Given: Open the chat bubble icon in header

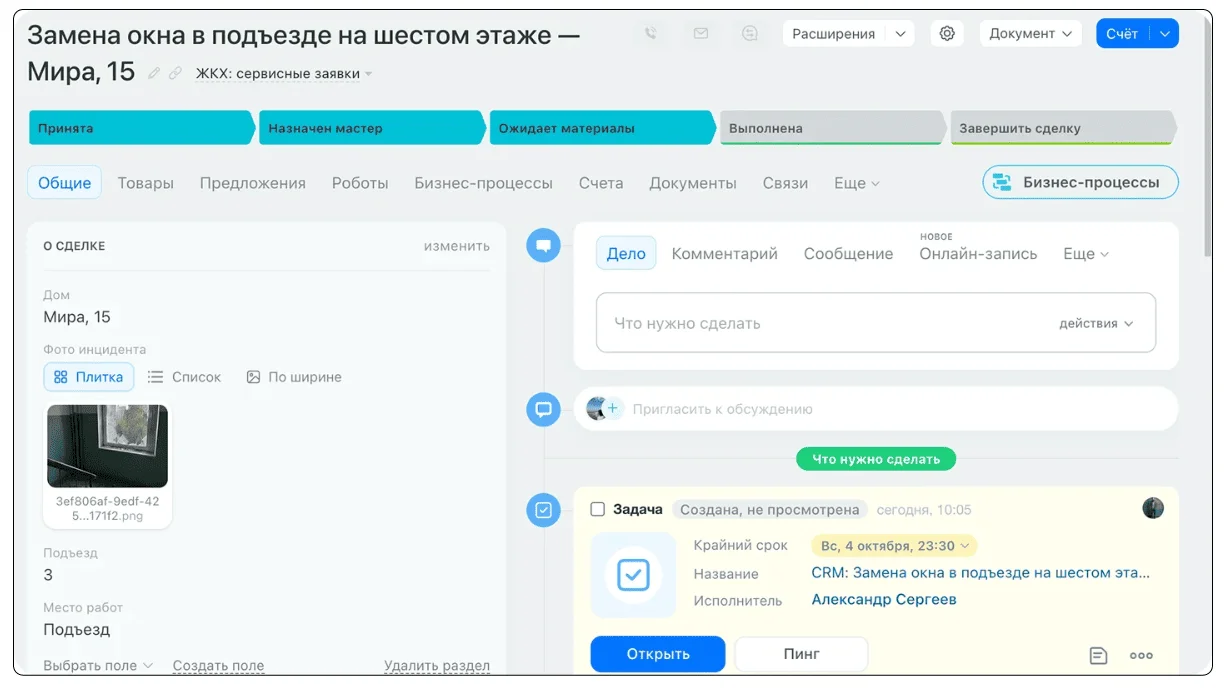Looking at the screenshot, I should (750, 33).
